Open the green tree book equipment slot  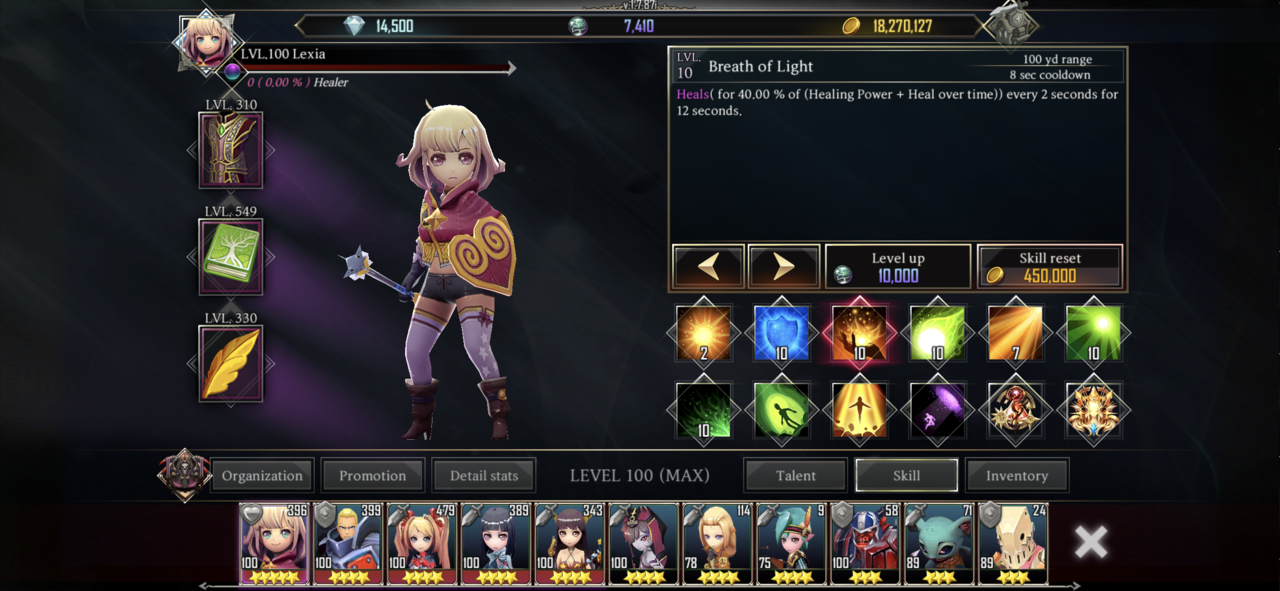click(231, 256)
